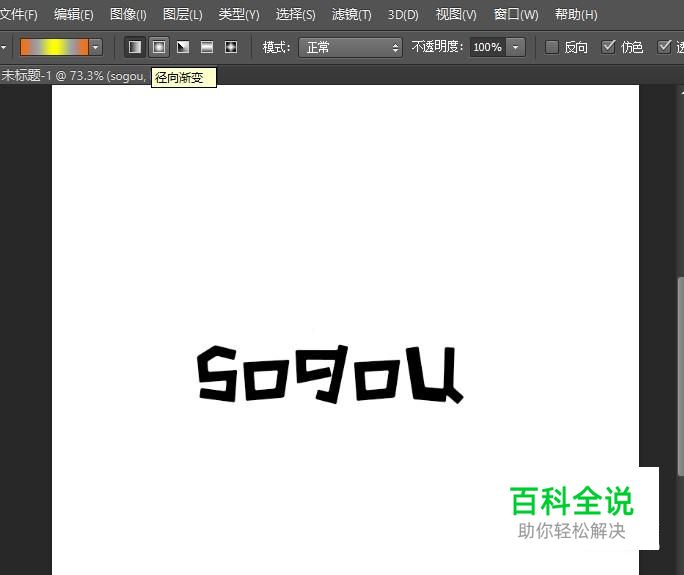Open the 模式 blend mode dropdown
Screen dimensions: 684x575
point(350,47)
